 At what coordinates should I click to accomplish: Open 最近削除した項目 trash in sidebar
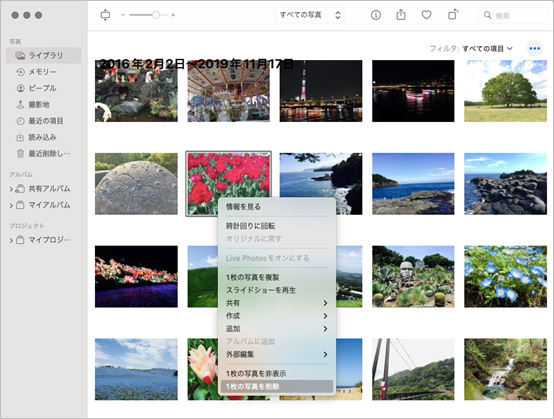43,153
